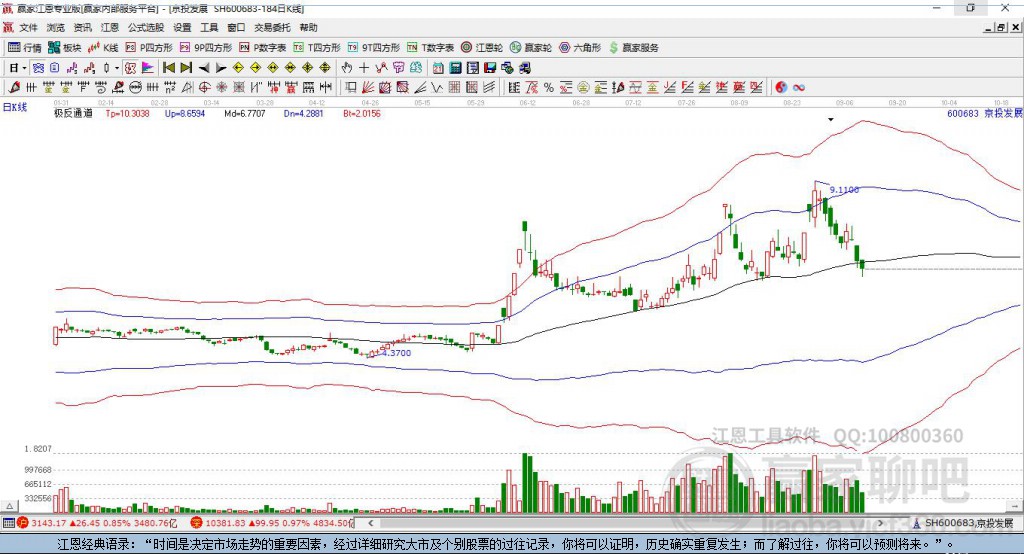Select the red starburst radial tool

click(221, 87)
